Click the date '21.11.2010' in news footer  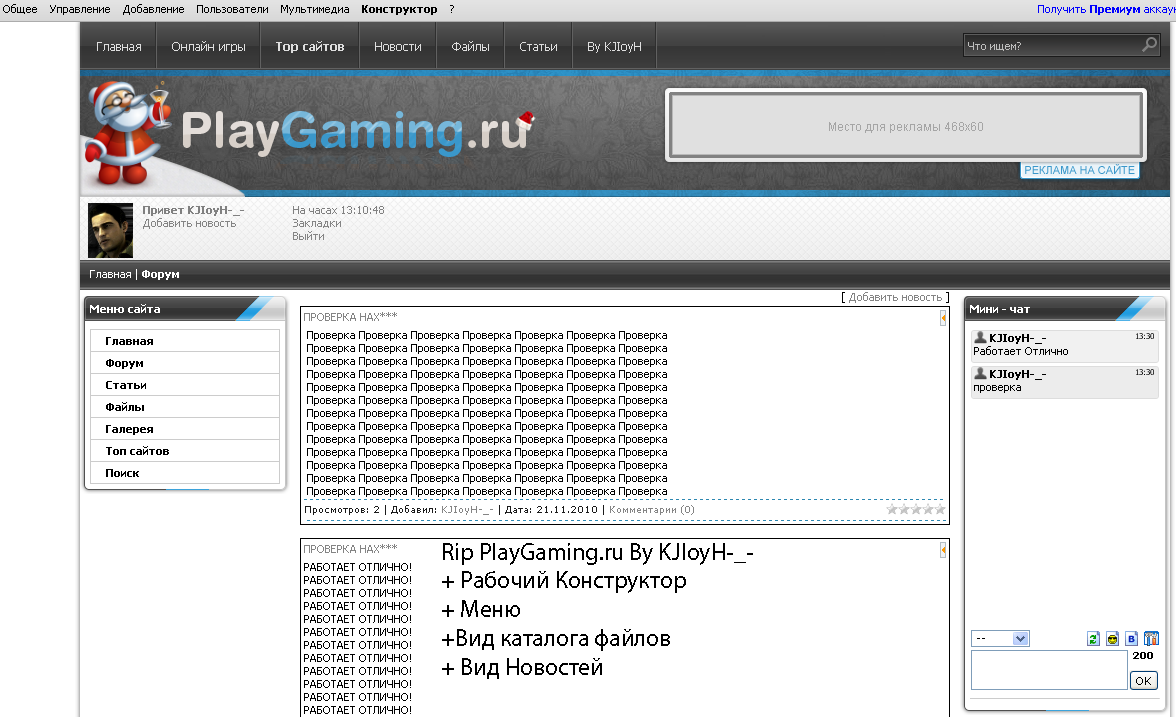point(567,509)
